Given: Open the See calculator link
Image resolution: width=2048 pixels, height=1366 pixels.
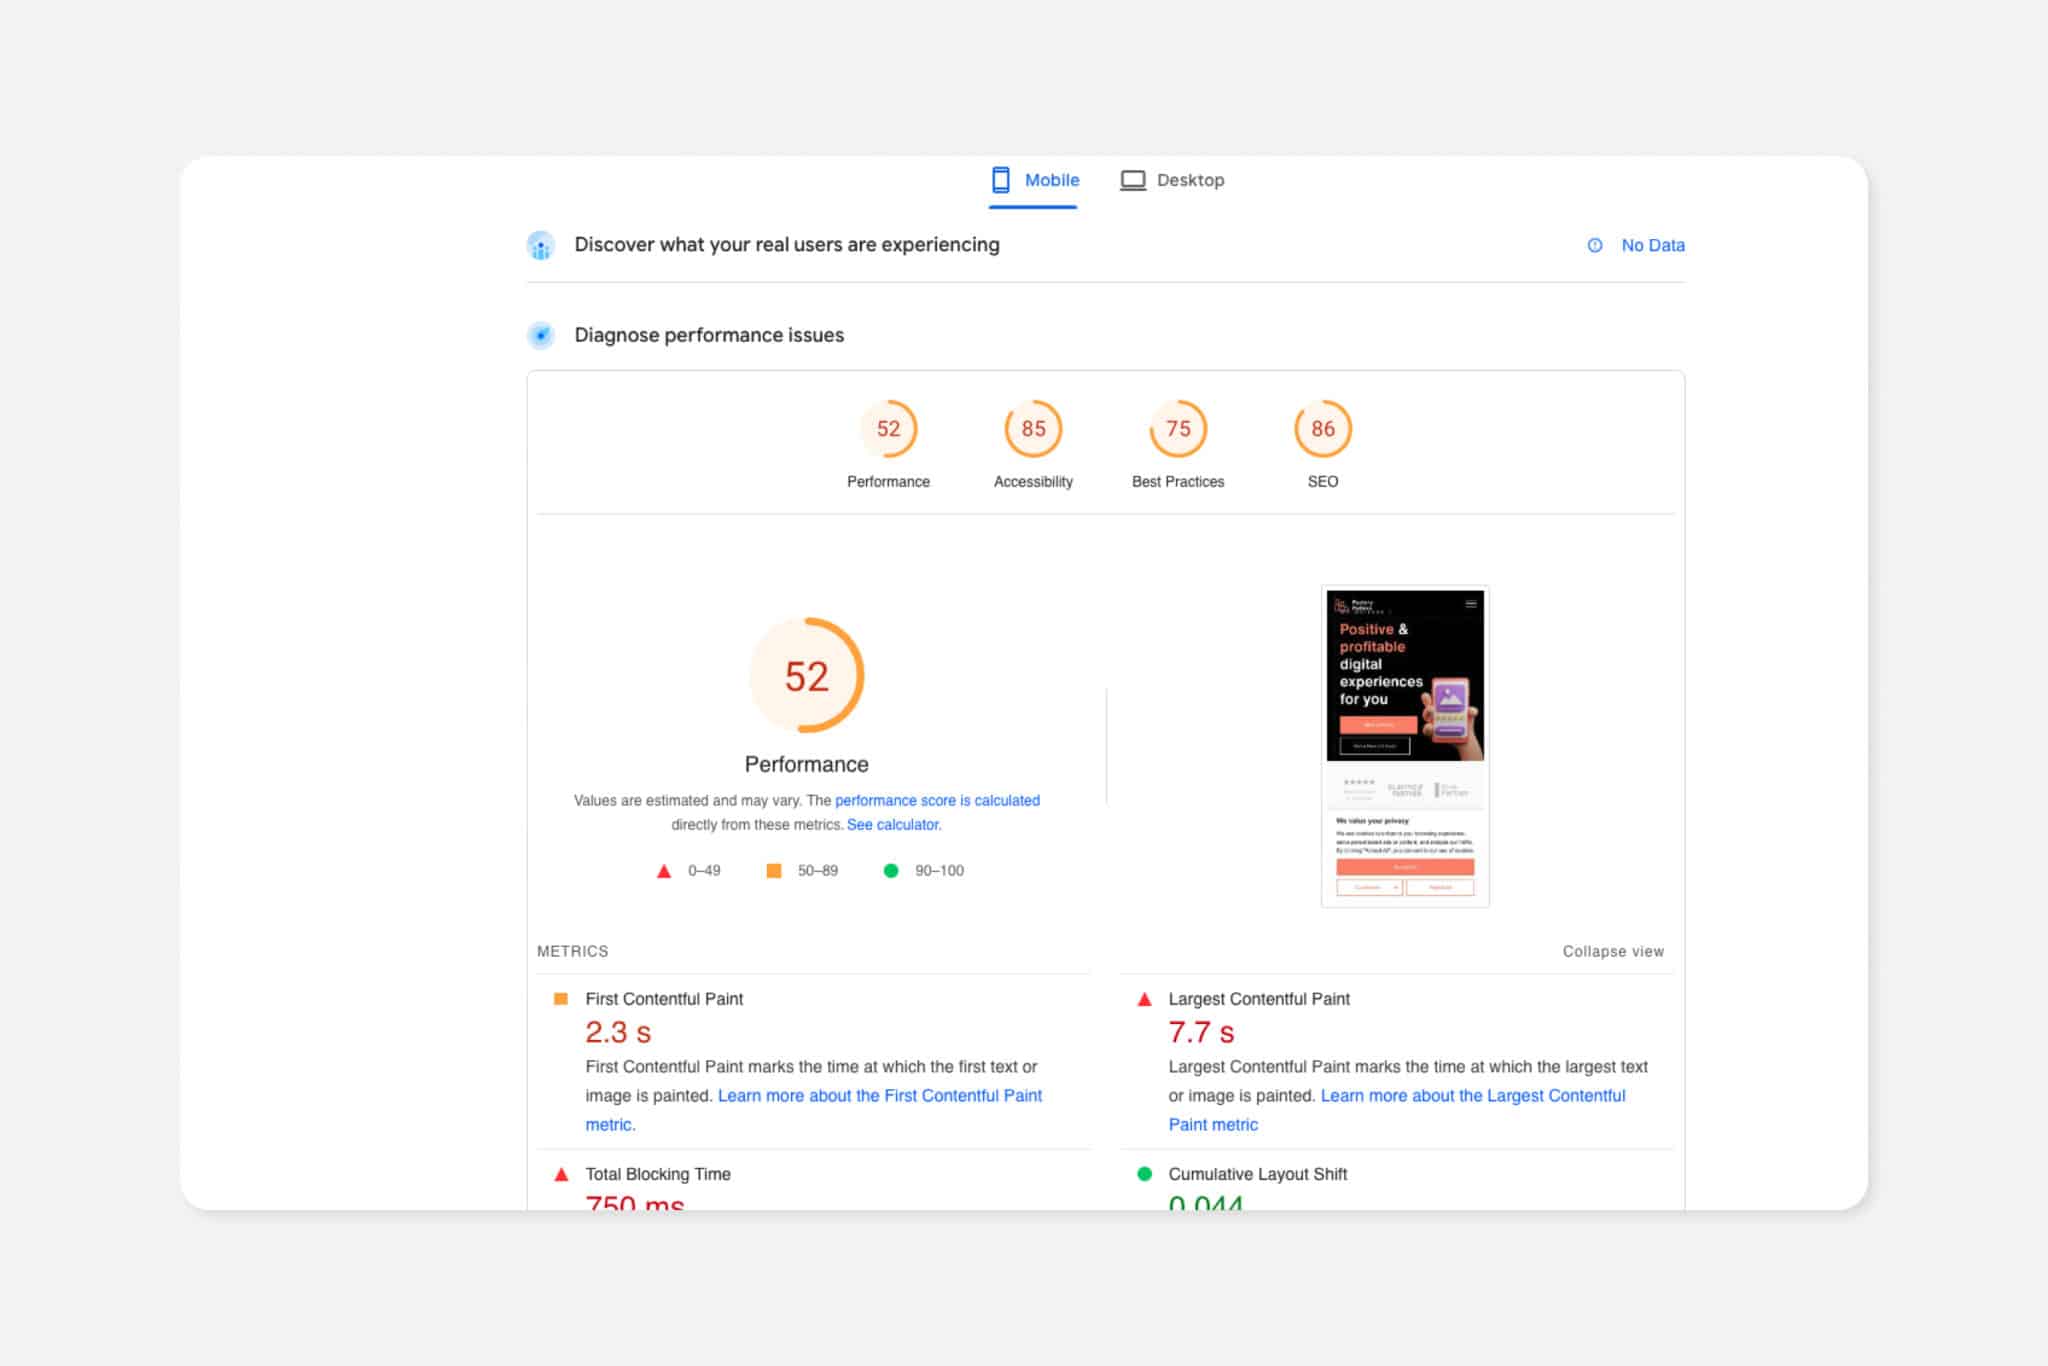Looking at the screenshot, I should (x=893, y=825).
